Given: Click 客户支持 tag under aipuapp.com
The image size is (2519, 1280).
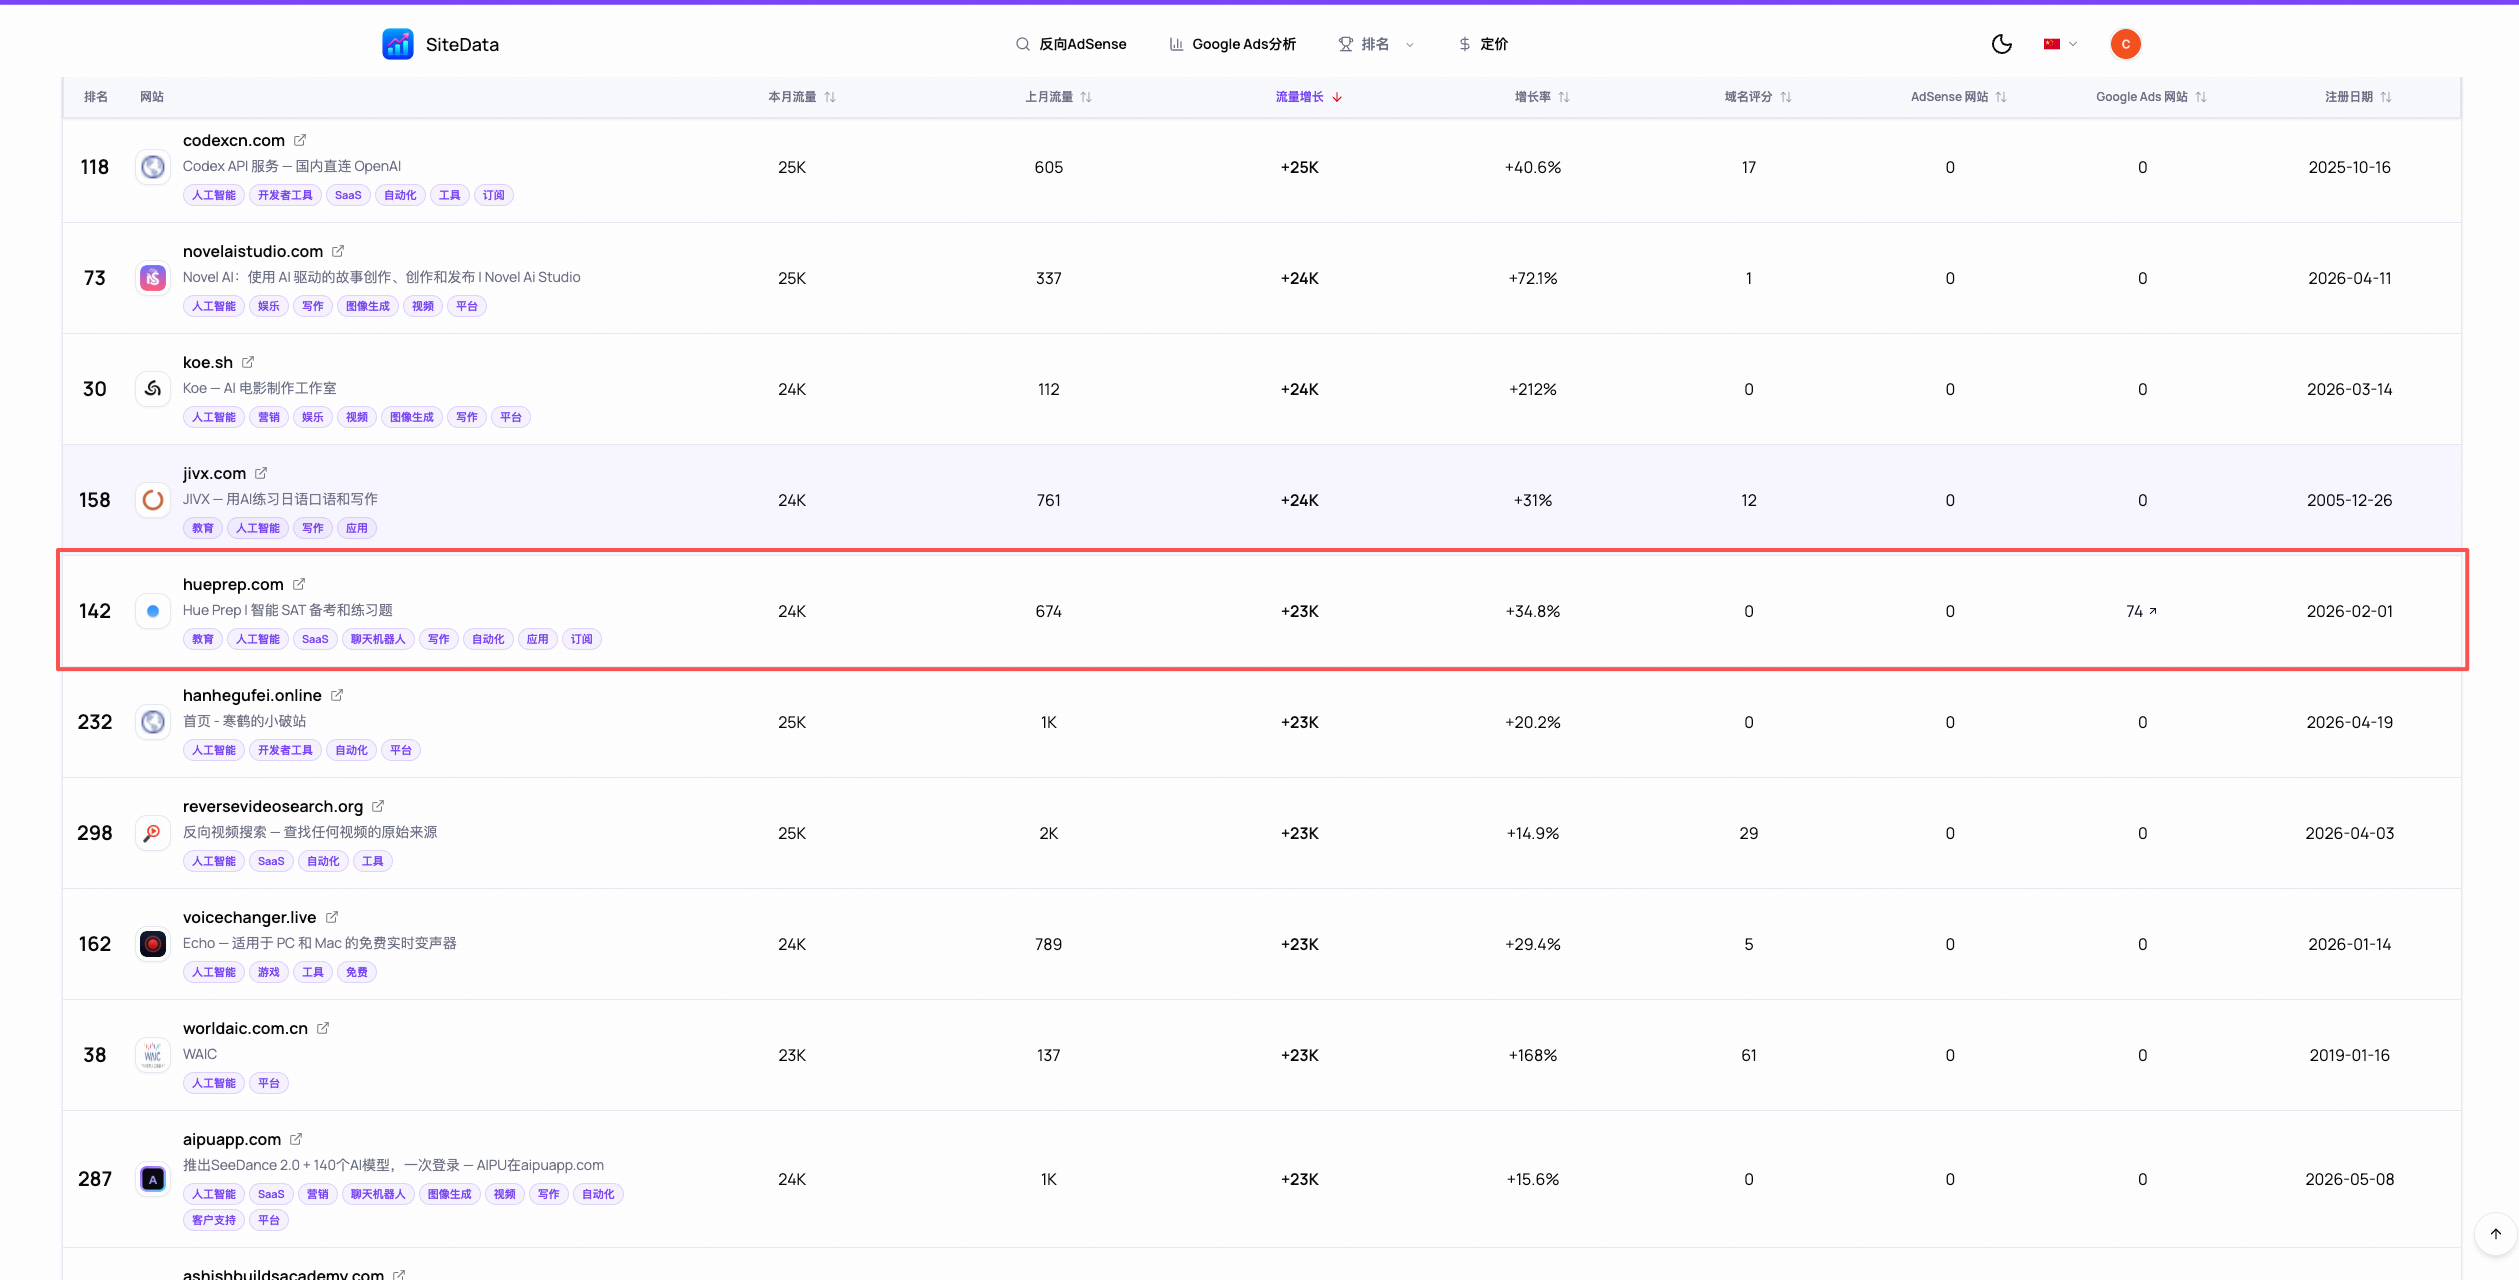Looking at the screenshot, I should [214, 1220].
